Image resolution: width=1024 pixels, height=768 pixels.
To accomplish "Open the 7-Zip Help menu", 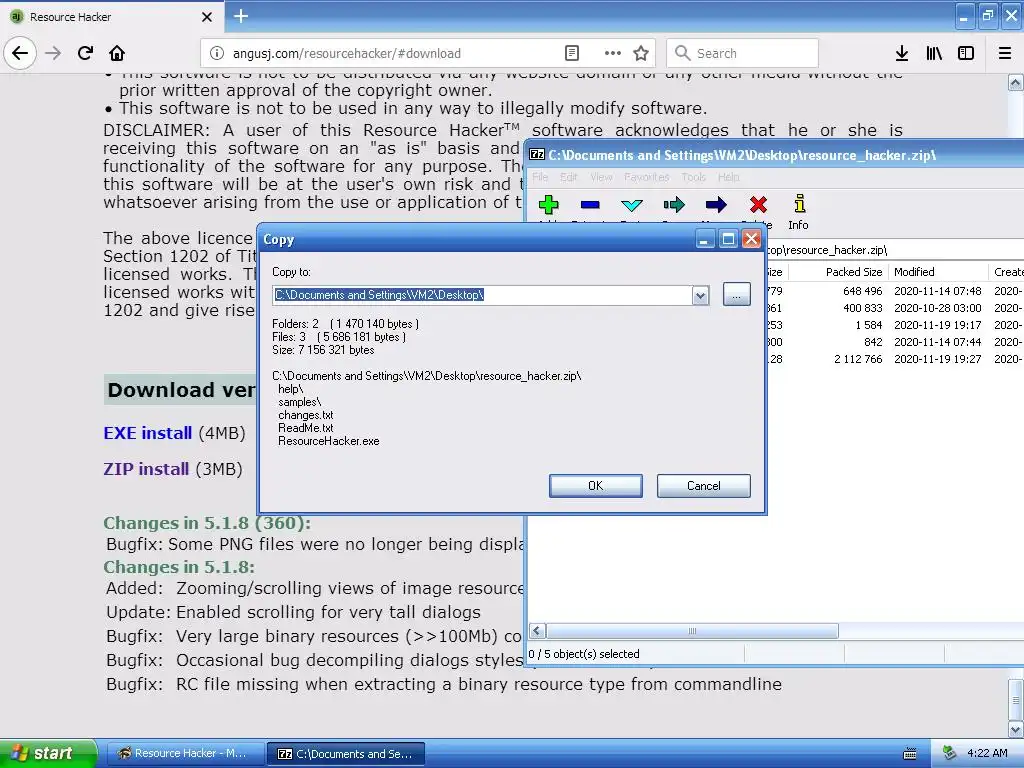I will point(729,177).
